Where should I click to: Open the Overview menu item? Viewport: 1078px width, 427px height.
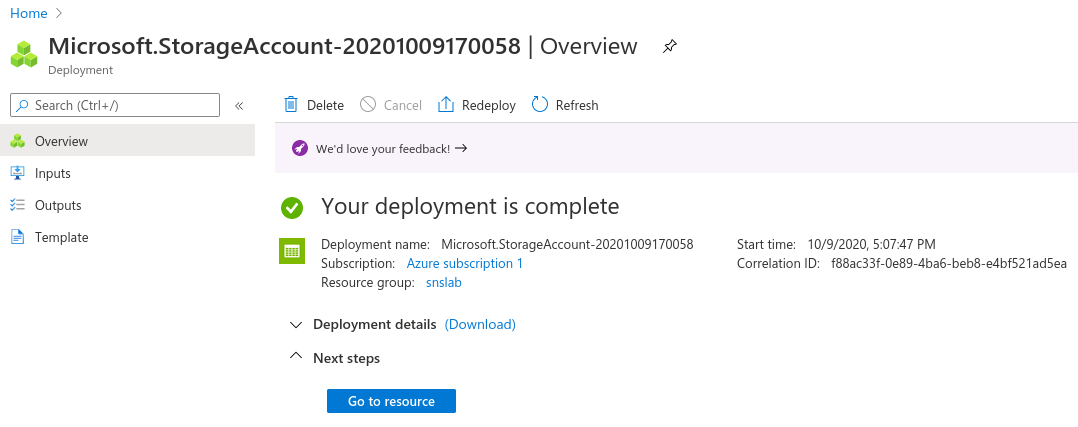[127, 141]
